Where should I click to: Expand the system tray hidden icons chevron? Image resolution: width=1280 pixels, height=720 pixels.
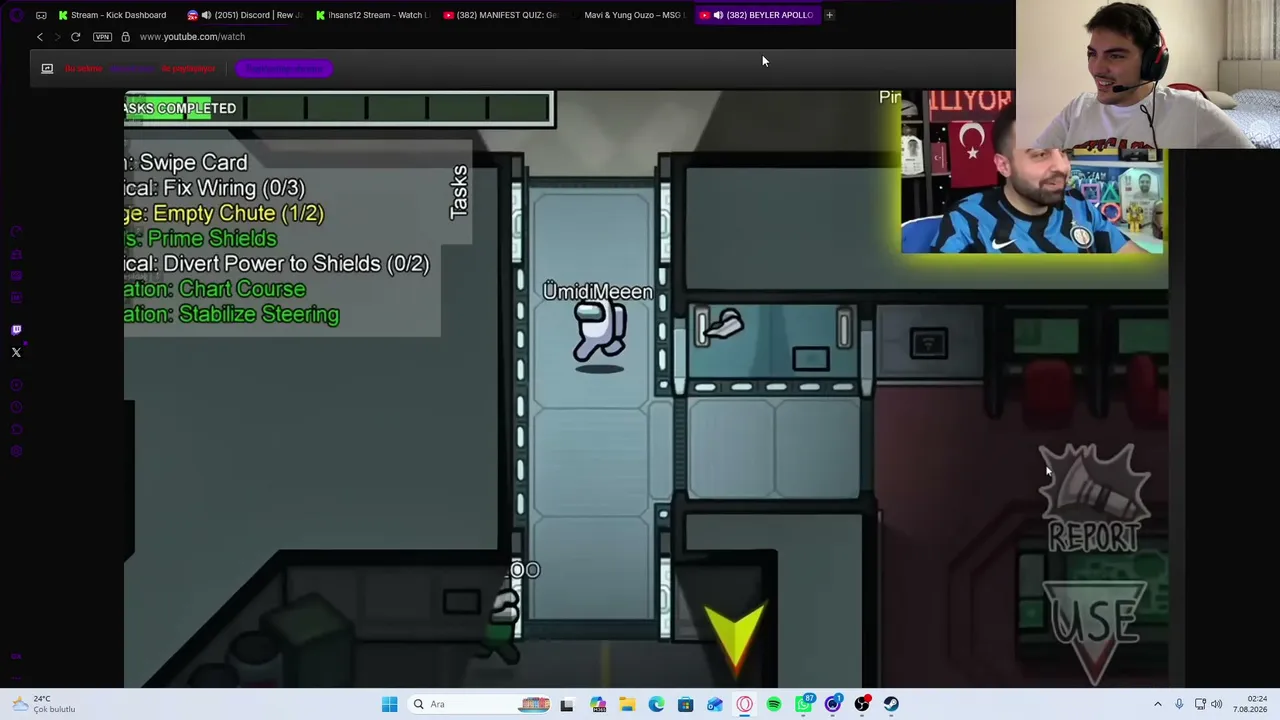(x=1158, y=704)
